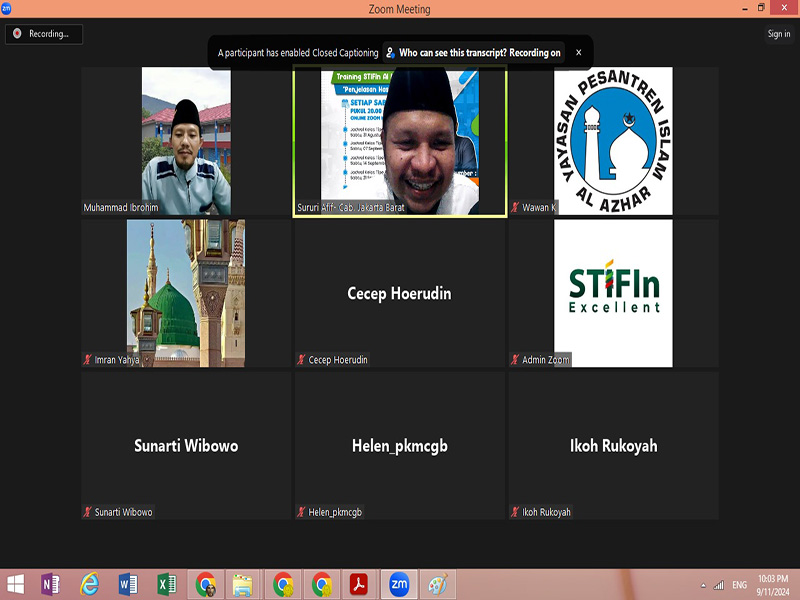
Task: Open File Explorer from the taskbar
Action: [242, 584]
